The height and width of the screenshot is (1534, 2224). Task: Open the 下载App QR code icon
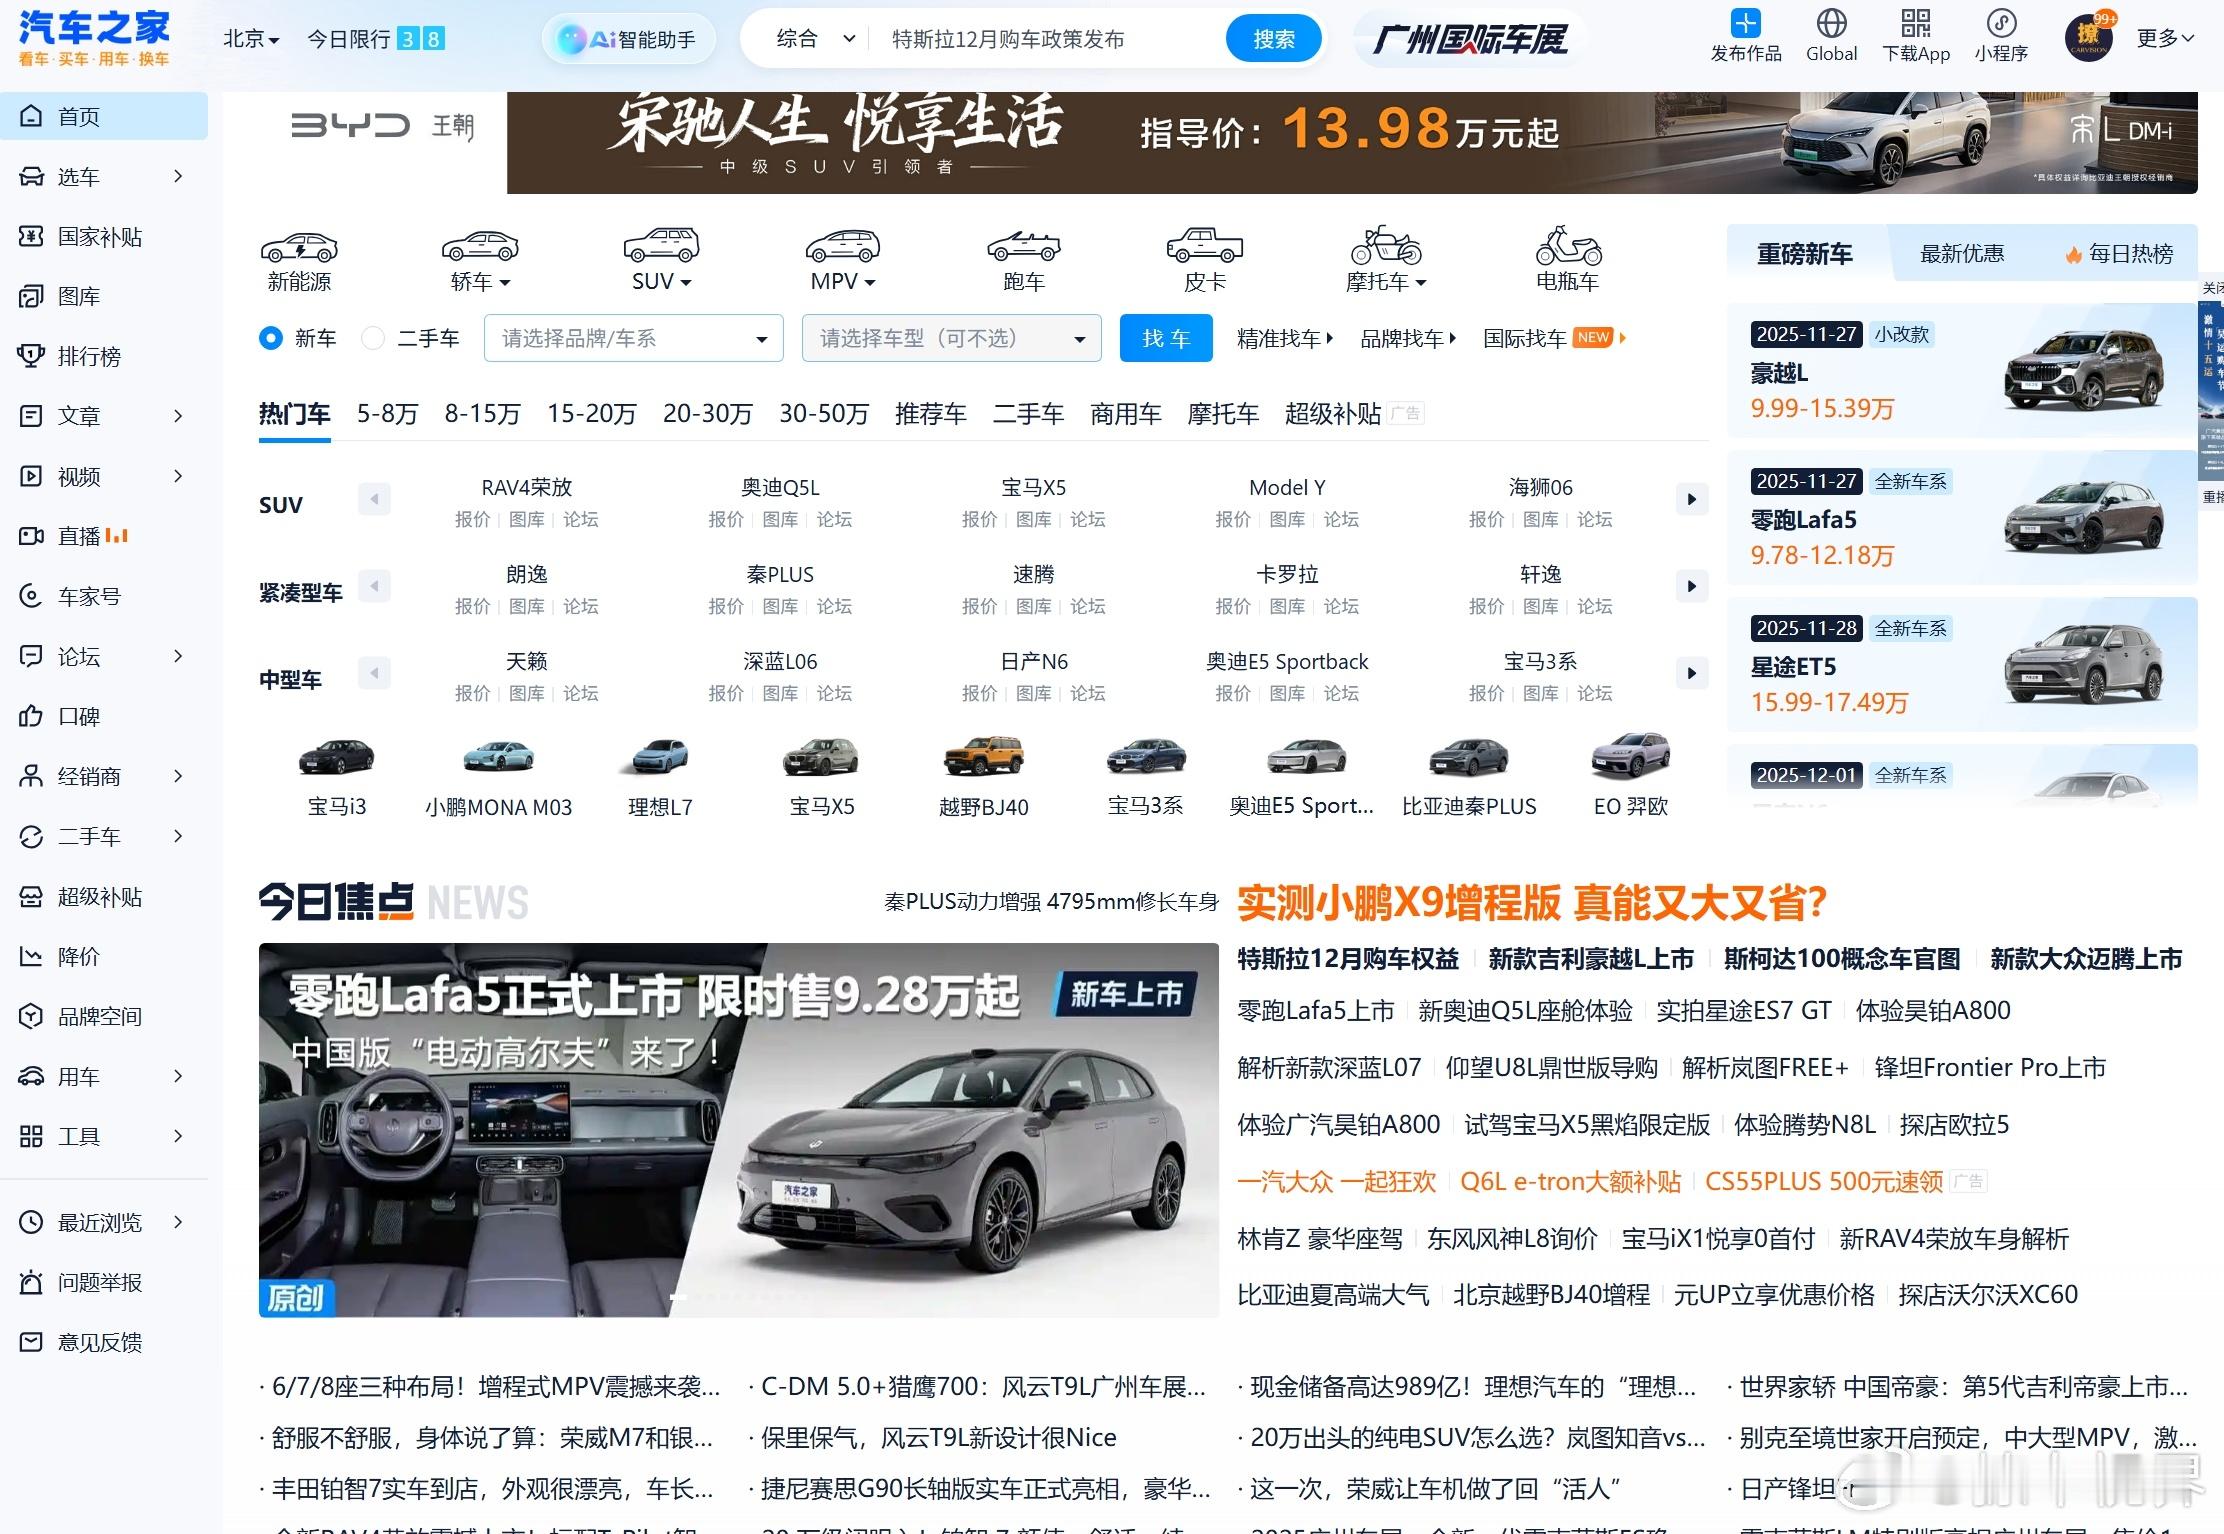pos(1915,23)
